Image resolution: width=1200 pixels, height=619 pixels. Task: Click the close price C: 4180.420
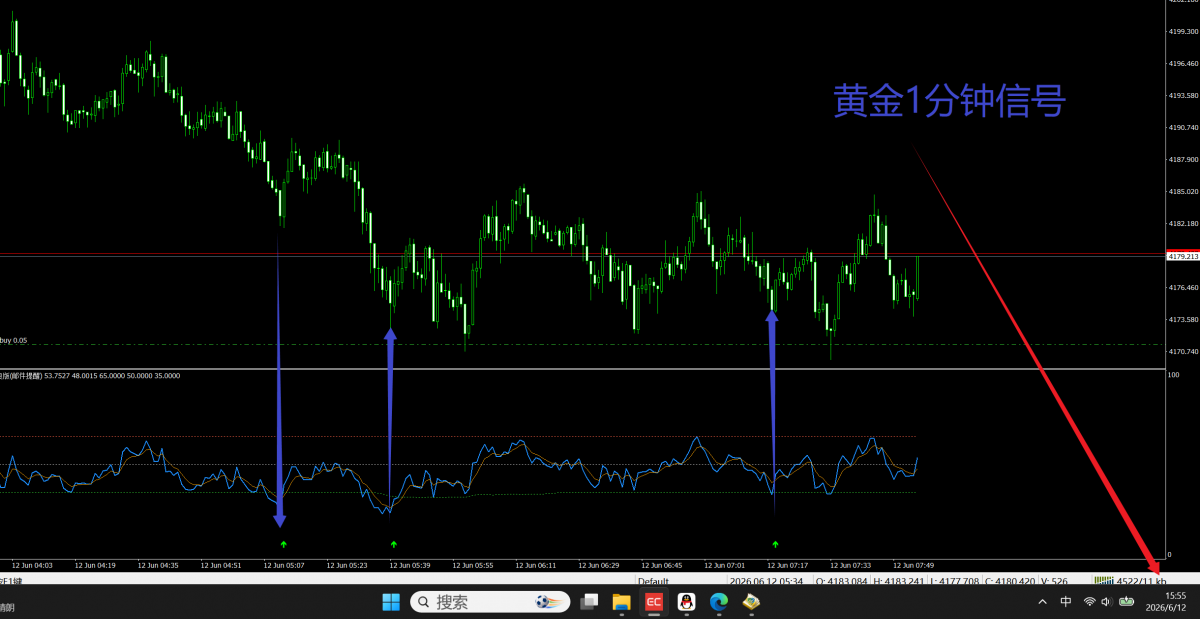1010,581
